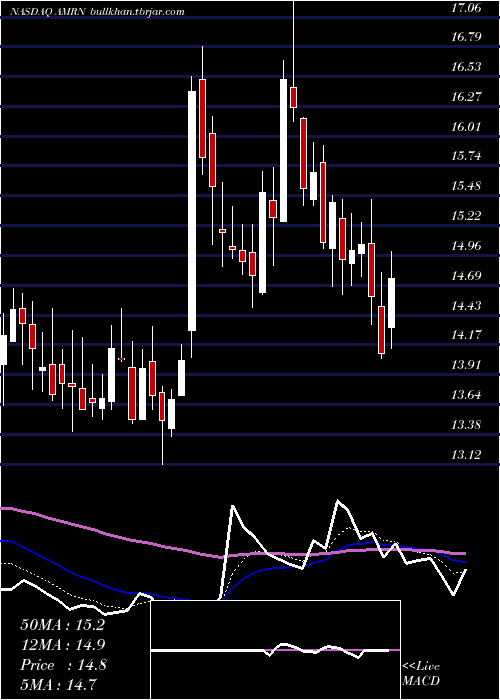The image size is (500, 700).
Task: Click the 14.17 price axis label
Action: tap(467, 335)
